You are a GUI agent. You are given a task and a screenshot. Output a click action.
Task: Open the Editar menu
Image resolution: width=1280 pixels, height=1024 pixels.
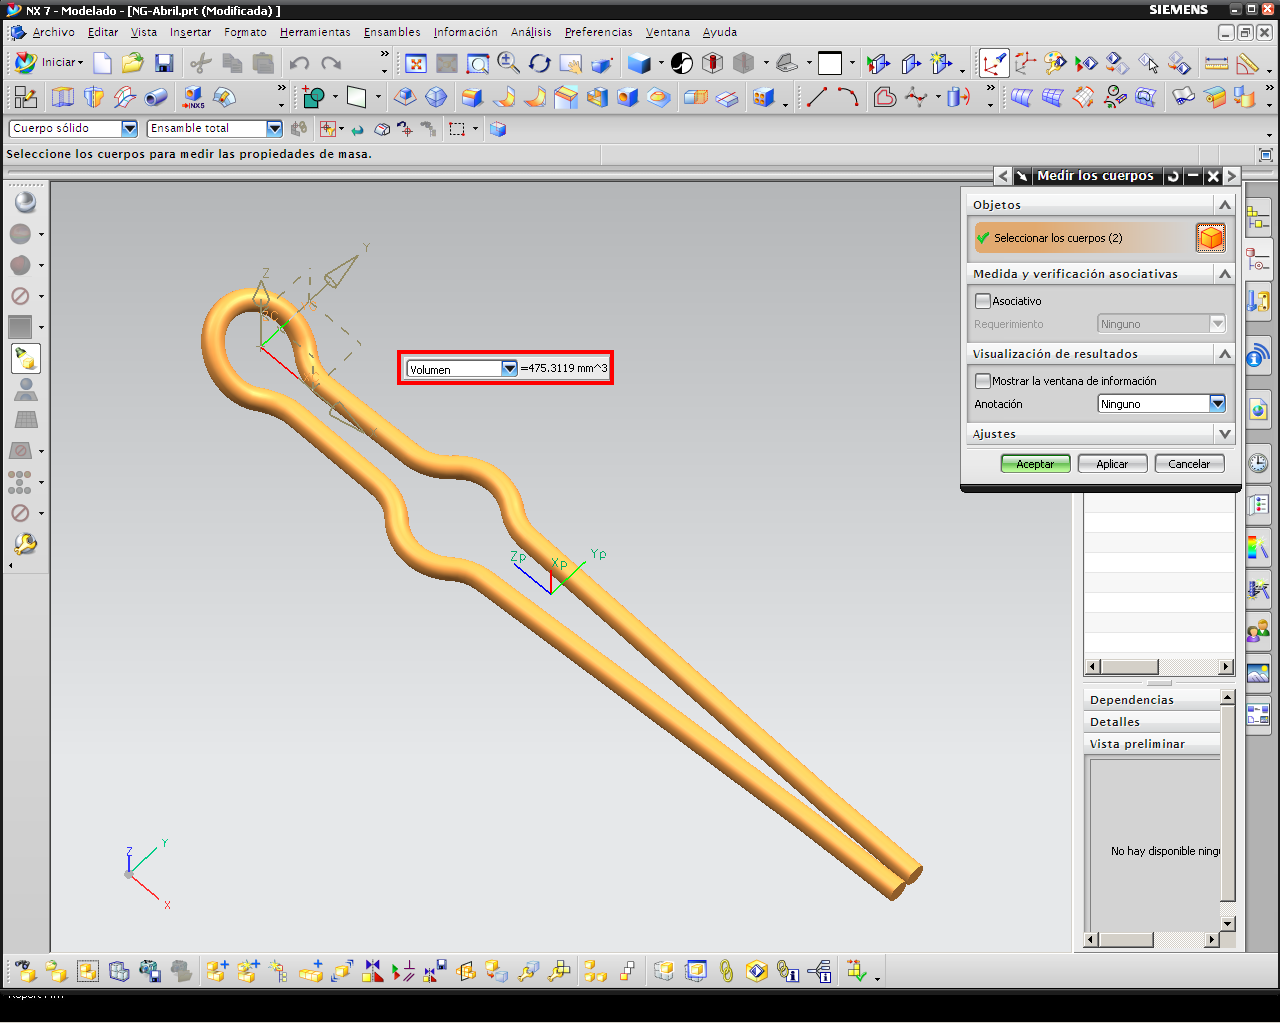[103, 32]
